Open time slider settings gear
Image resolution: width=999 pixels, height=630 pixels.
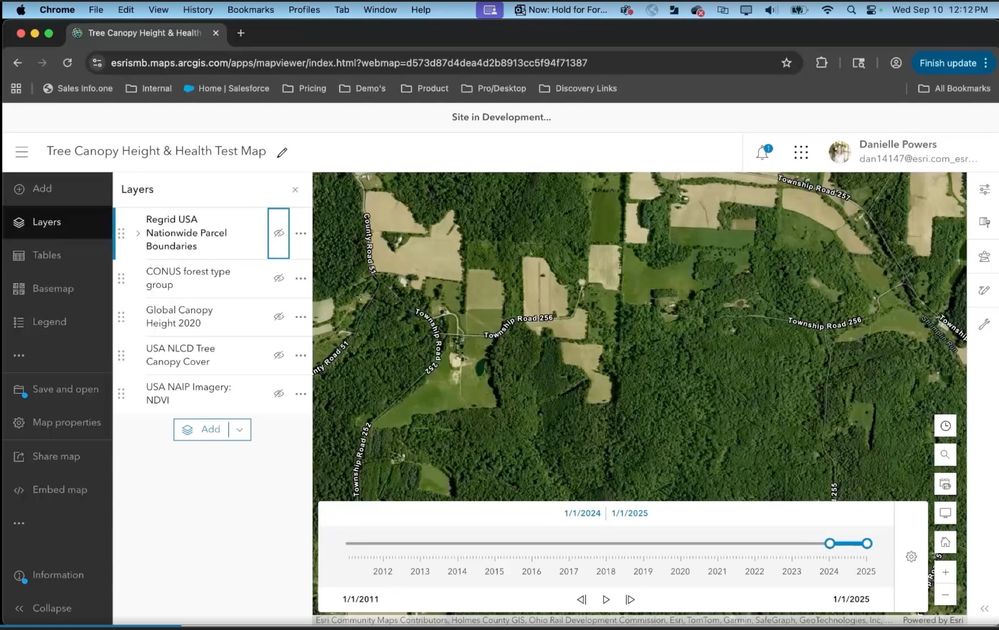pos(911,557)
